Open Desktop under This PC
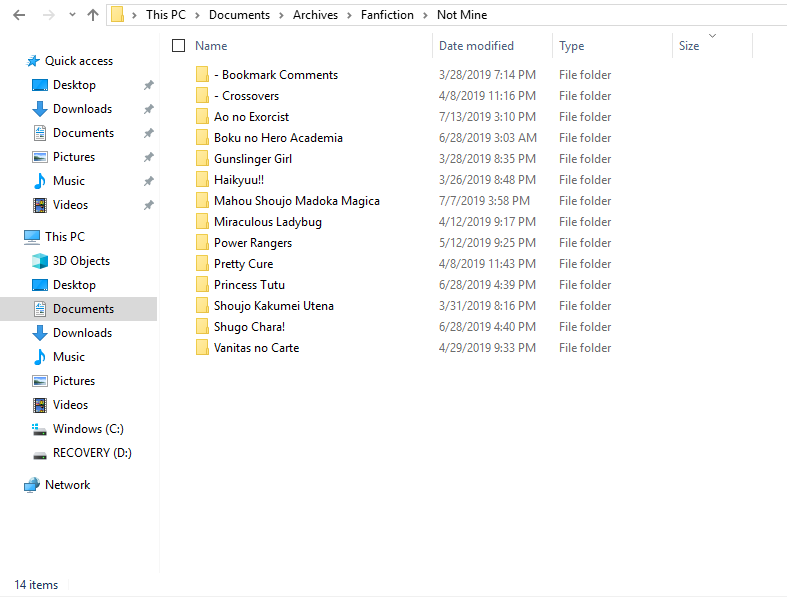Screen dimensions: 787x597 pos(74,285)
